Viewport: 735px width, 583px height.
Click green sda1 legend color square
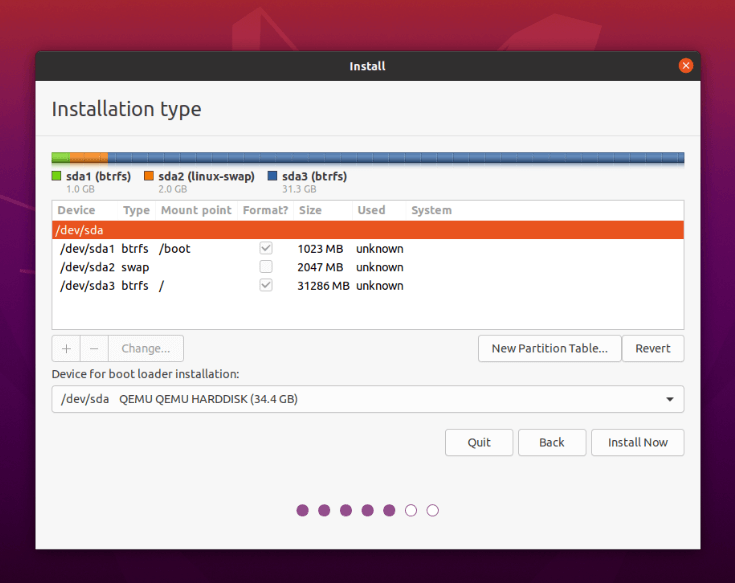click(x=57, y=176)
